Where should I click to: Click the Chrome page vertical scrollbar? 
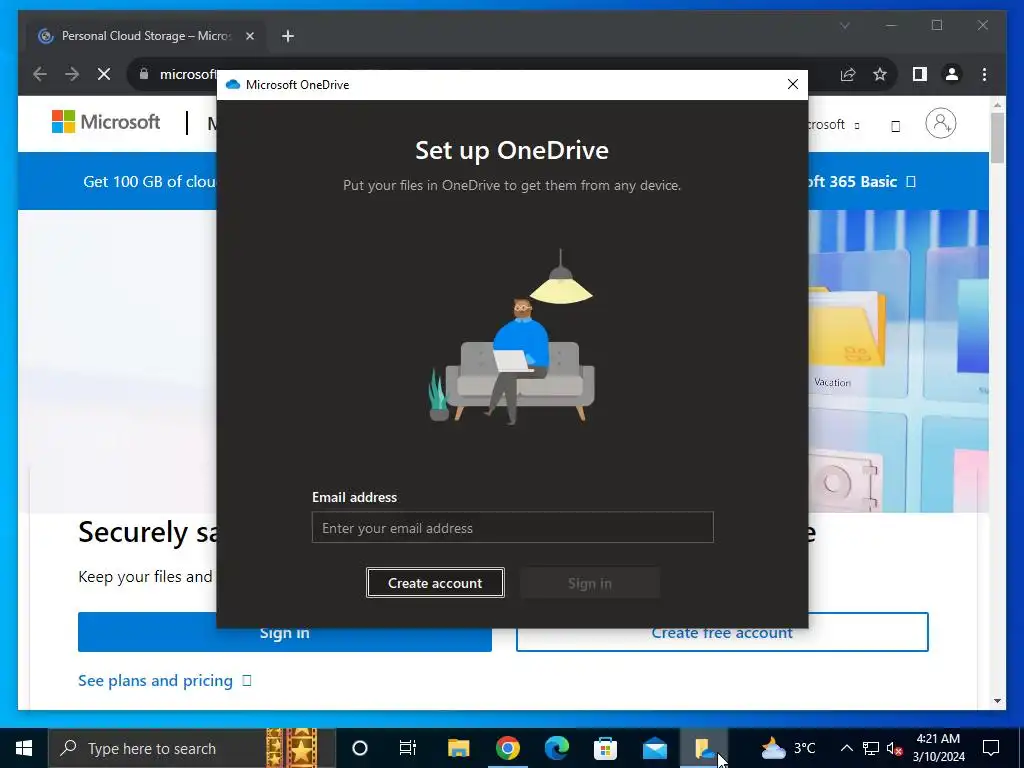click(997, 138)
